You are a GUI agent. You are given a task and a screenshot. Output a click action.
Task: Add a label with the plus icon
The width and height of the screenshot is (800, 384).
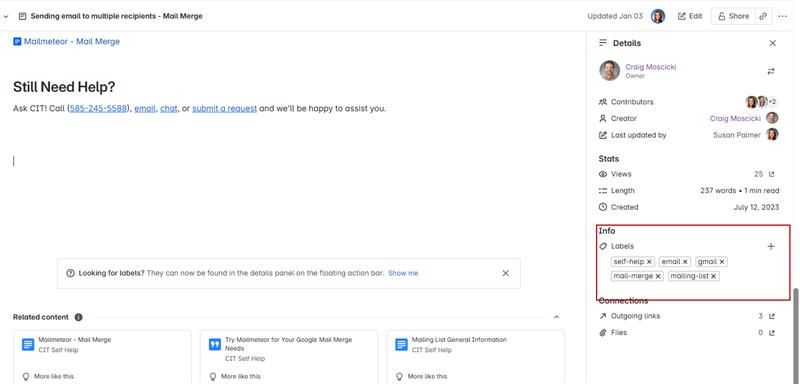pyautogui.click(x=771, y=246)
